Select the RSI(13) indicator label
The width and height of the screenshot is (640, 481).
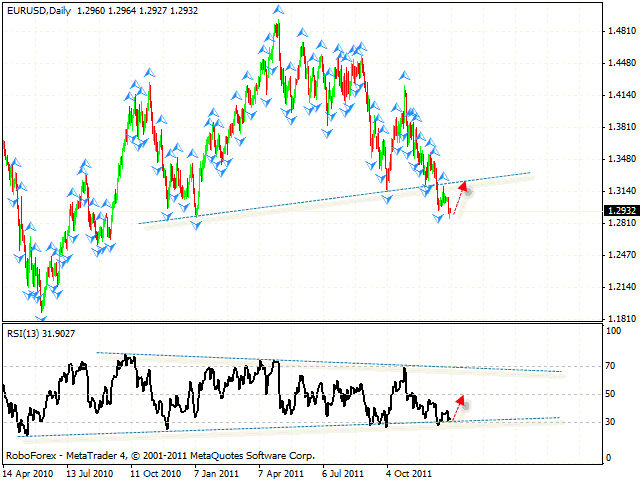(42, 333)
